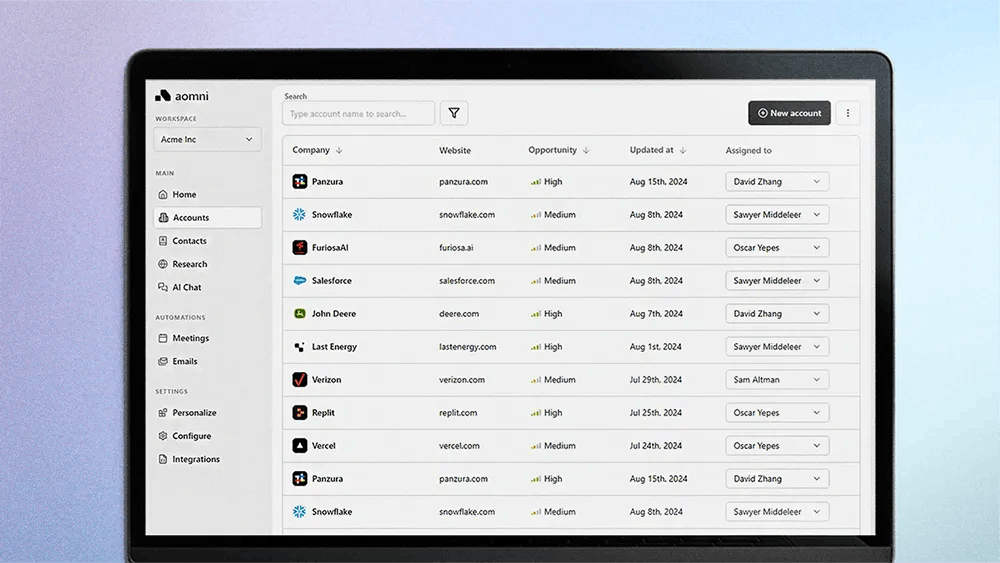Viewport: 1000px width, 563px height.
Task: Open the John Deere assignee dropdown
Action: click(x=777, y=314)
